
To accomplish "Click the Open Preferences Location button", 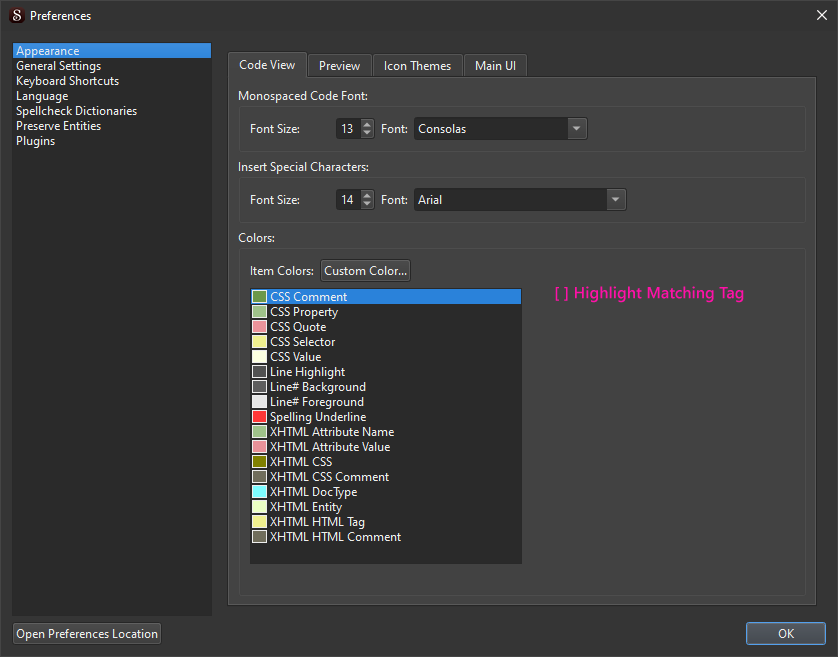I will [x=87, y=633].
